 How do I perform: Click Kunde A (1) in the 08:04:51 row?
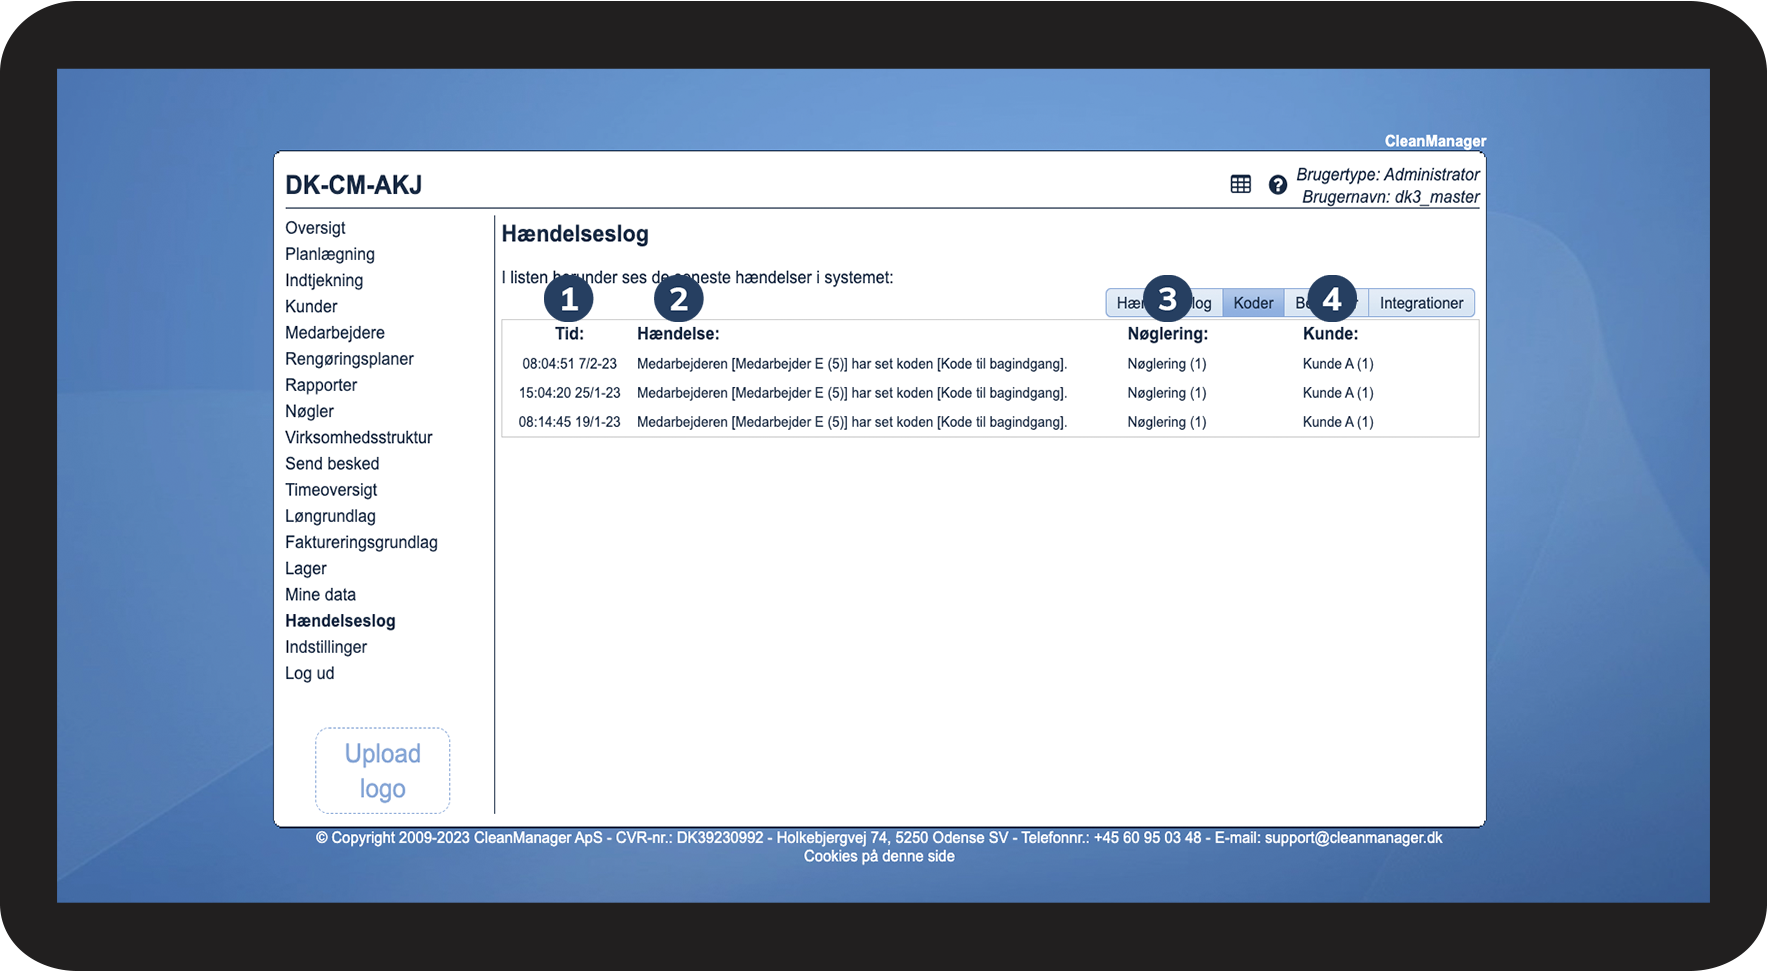click(1338, 364)
